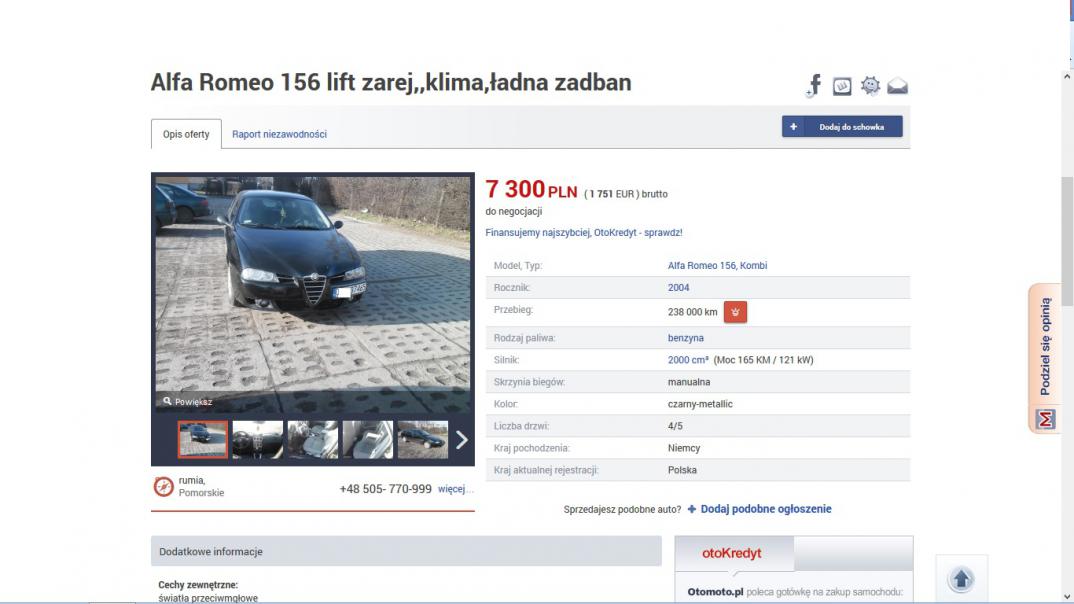This screenshot has width=1074, height=604.
Task: Select the fourth thumbnail with grey seat
Action: click(368, 439)
